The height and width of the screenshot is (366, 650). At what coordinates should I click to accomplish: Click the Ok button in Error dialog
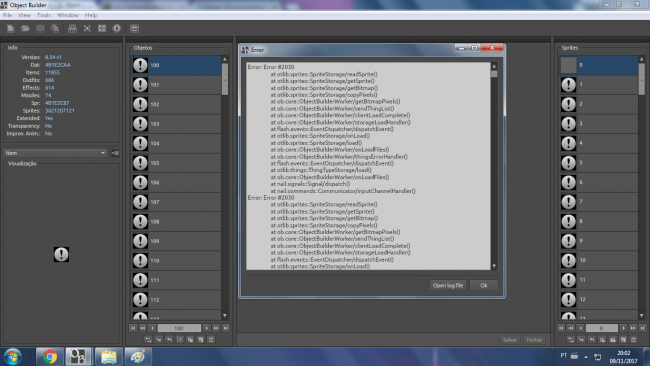484,285
